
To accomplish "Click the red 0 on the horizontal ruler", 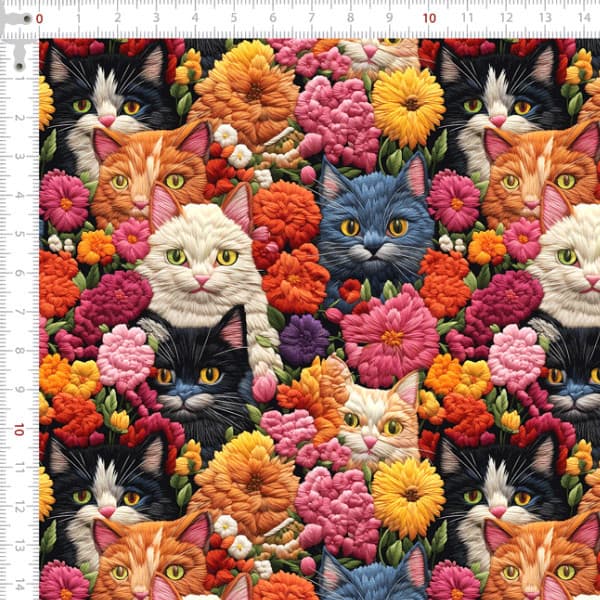I will pos(39,19).
